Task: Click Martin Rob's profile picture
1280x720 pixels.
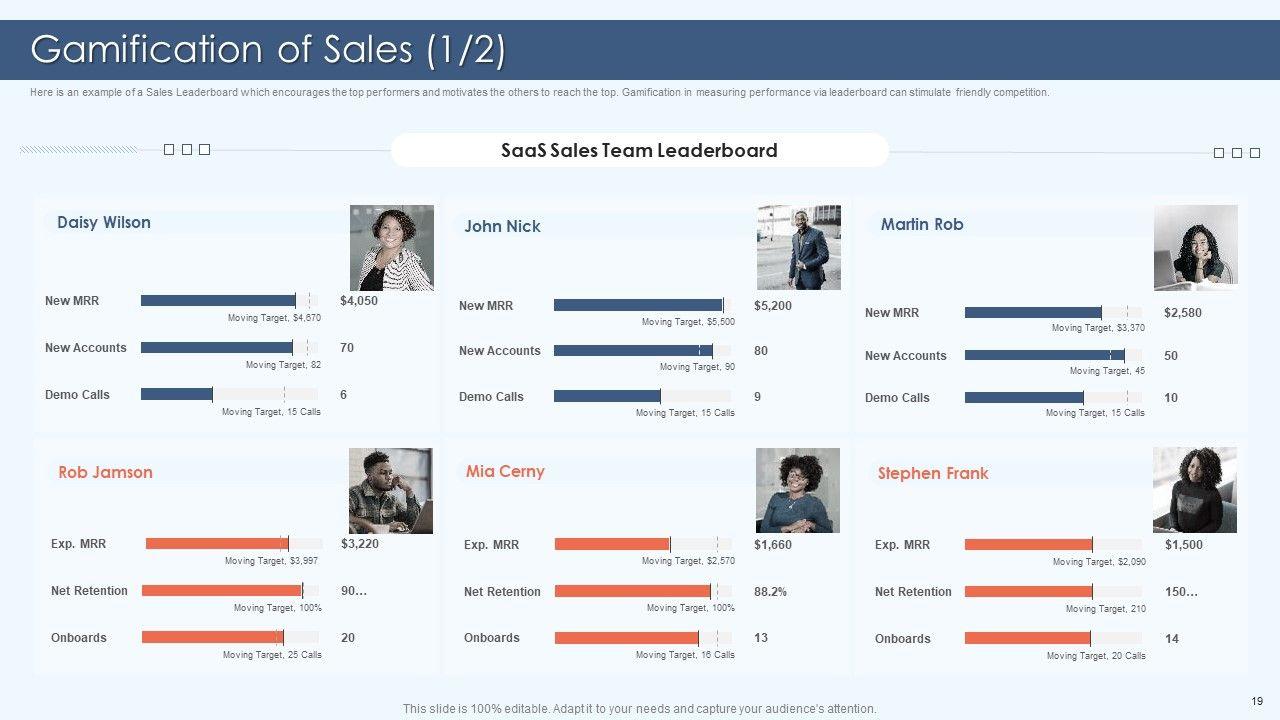Action: [x=1195, y=247]
